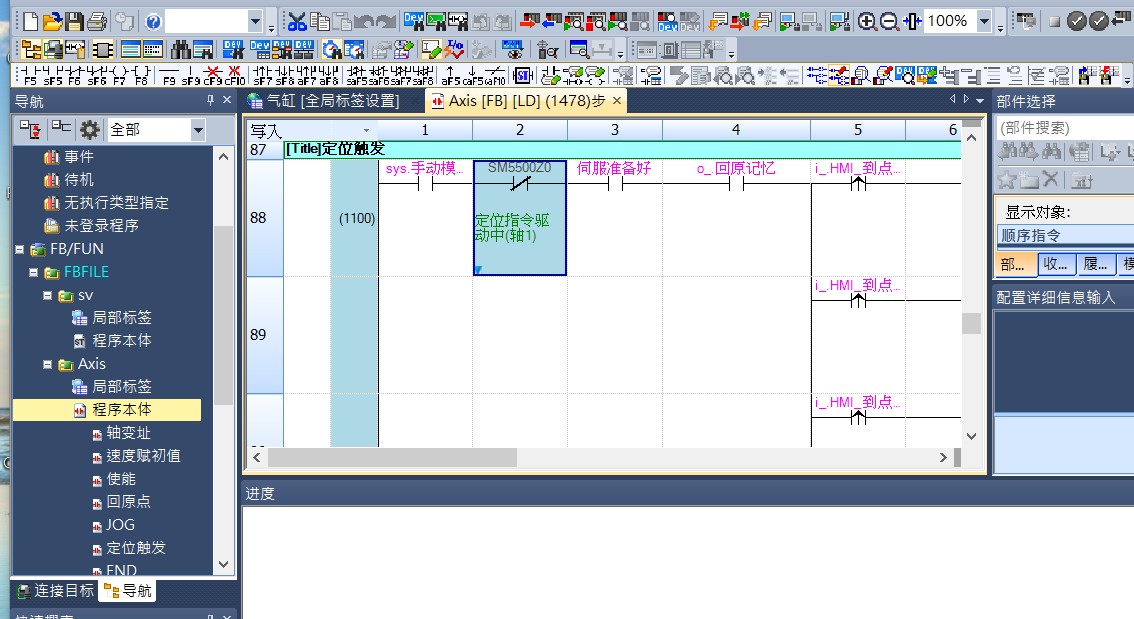Collapse the Axis folder node
This screenshot has width=1134, height=619.
(x=48, y=364)
